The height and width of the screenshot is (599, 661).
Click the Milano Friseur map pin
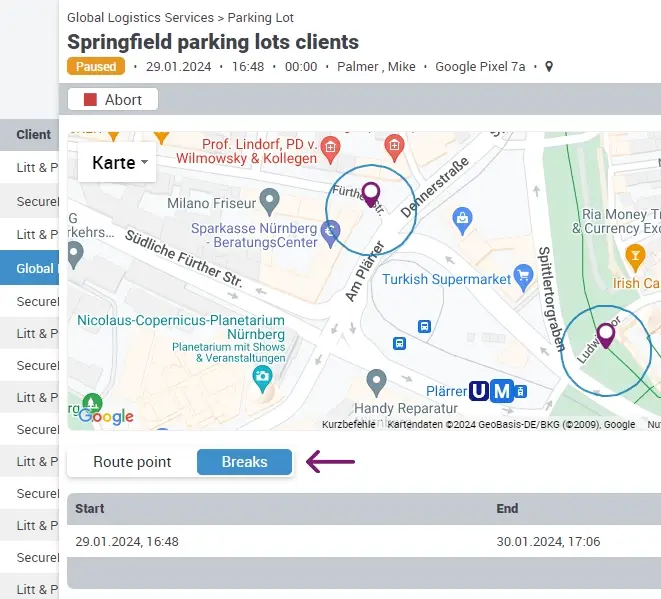point(268,203)
